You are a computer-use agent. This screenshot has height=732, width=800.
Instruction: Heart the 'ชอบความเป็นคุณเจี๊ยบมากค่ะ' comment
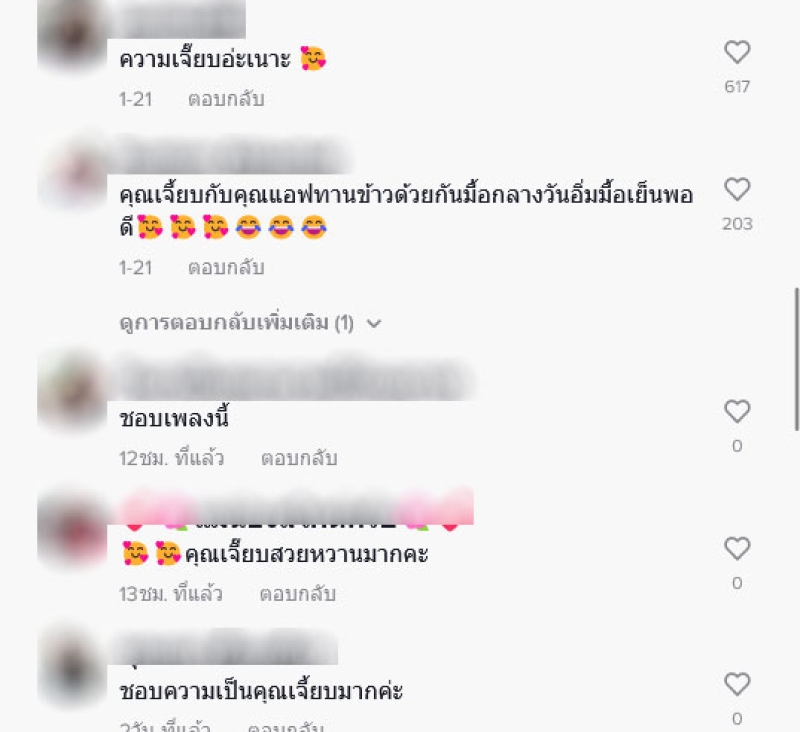[737, 685]
